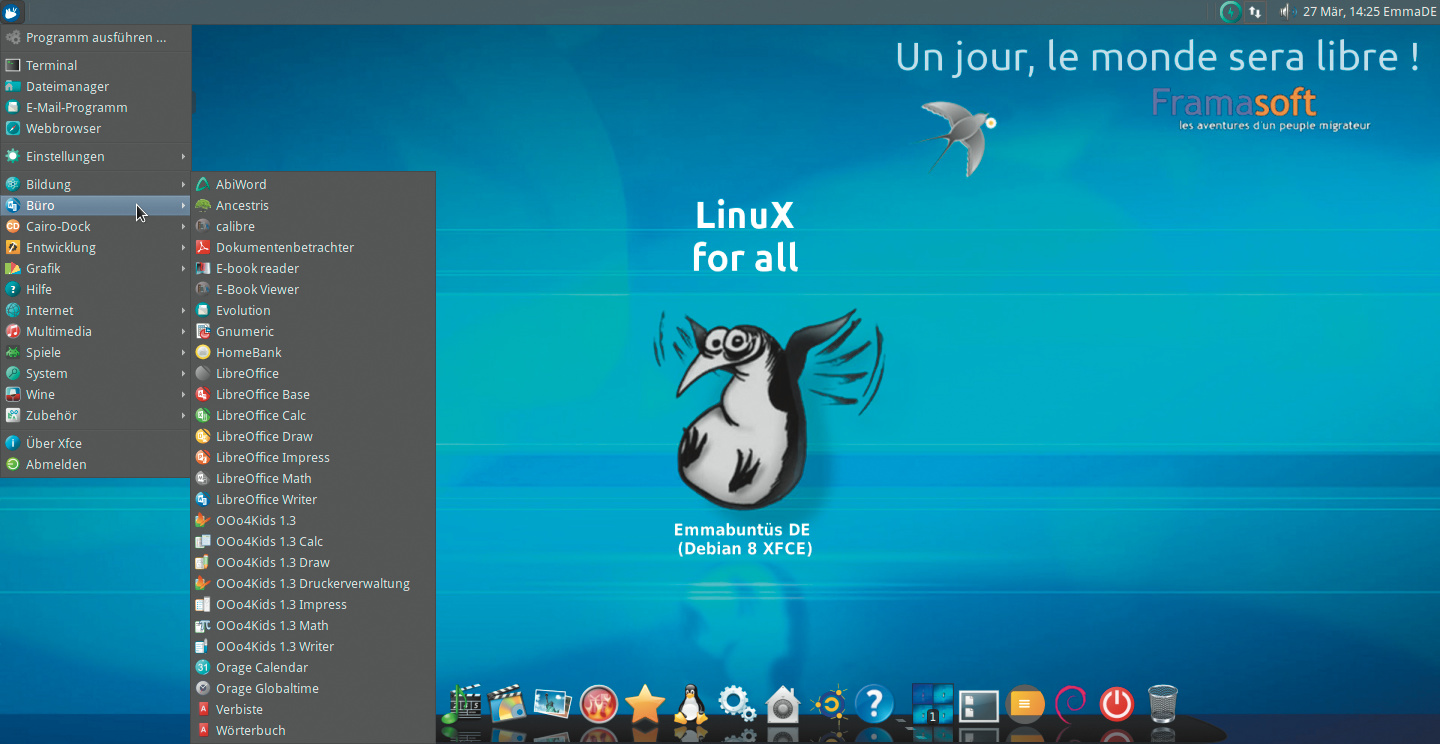
Task: Open the network arrows tray icon
Action: point(1255,12)
